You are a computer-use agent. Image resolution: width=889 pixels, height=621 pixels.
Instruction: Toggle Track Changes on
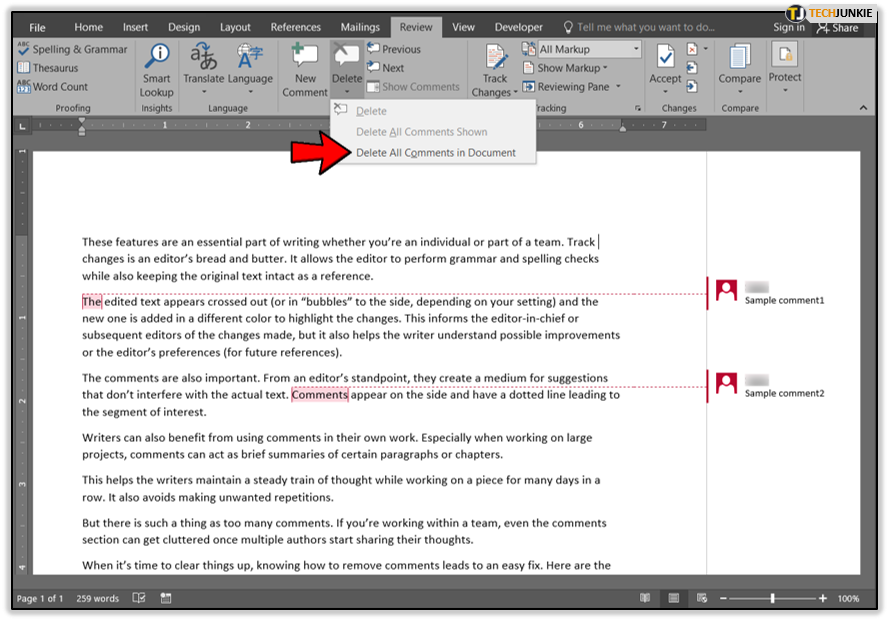pos(495,57)
